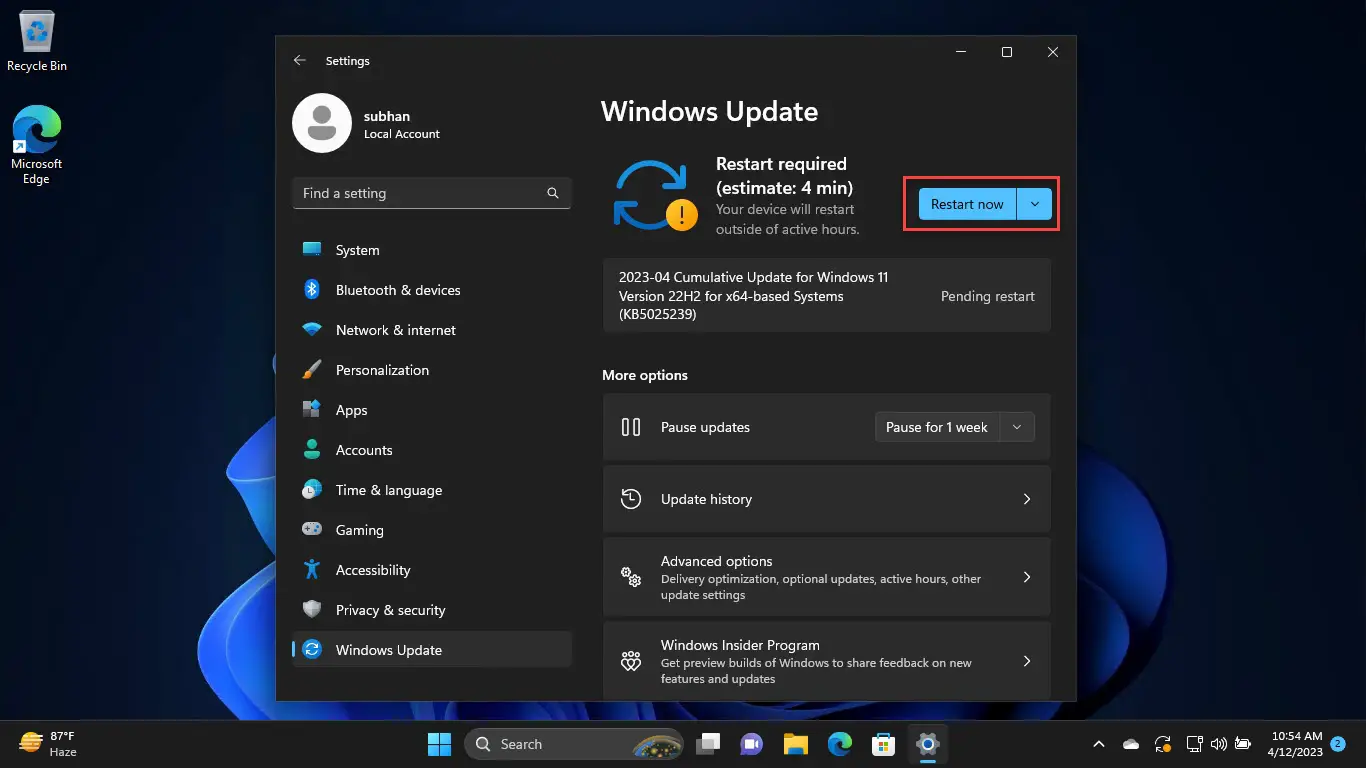Click Pause for 1 week button

point(937,427)
